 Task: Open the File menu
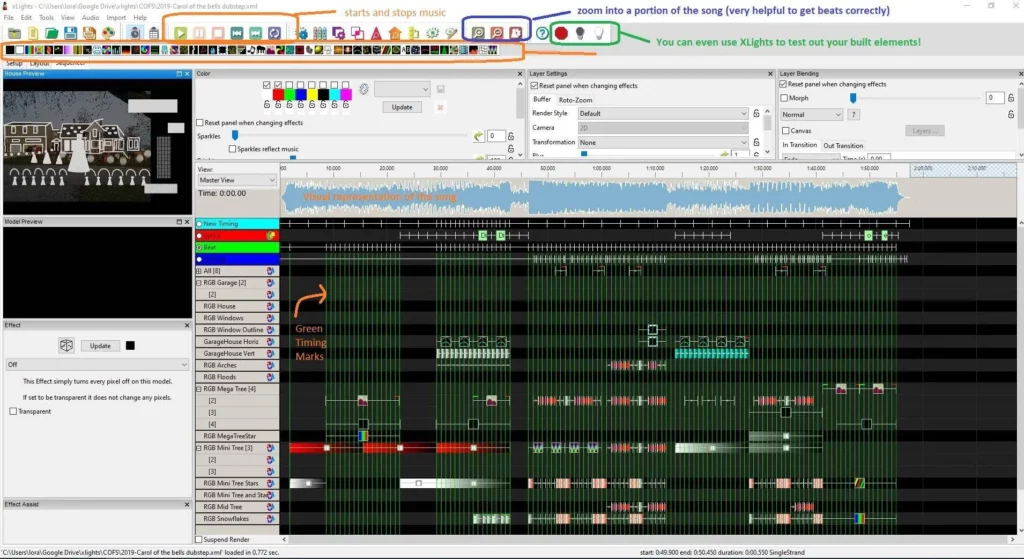(8, 18)
